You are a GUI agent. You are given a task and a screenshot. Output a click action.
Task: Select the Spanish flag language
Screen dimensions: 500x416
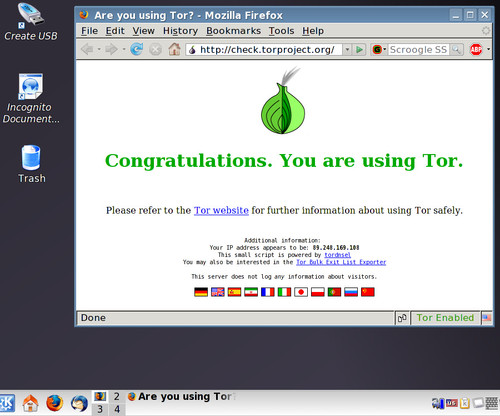[234, 292]
